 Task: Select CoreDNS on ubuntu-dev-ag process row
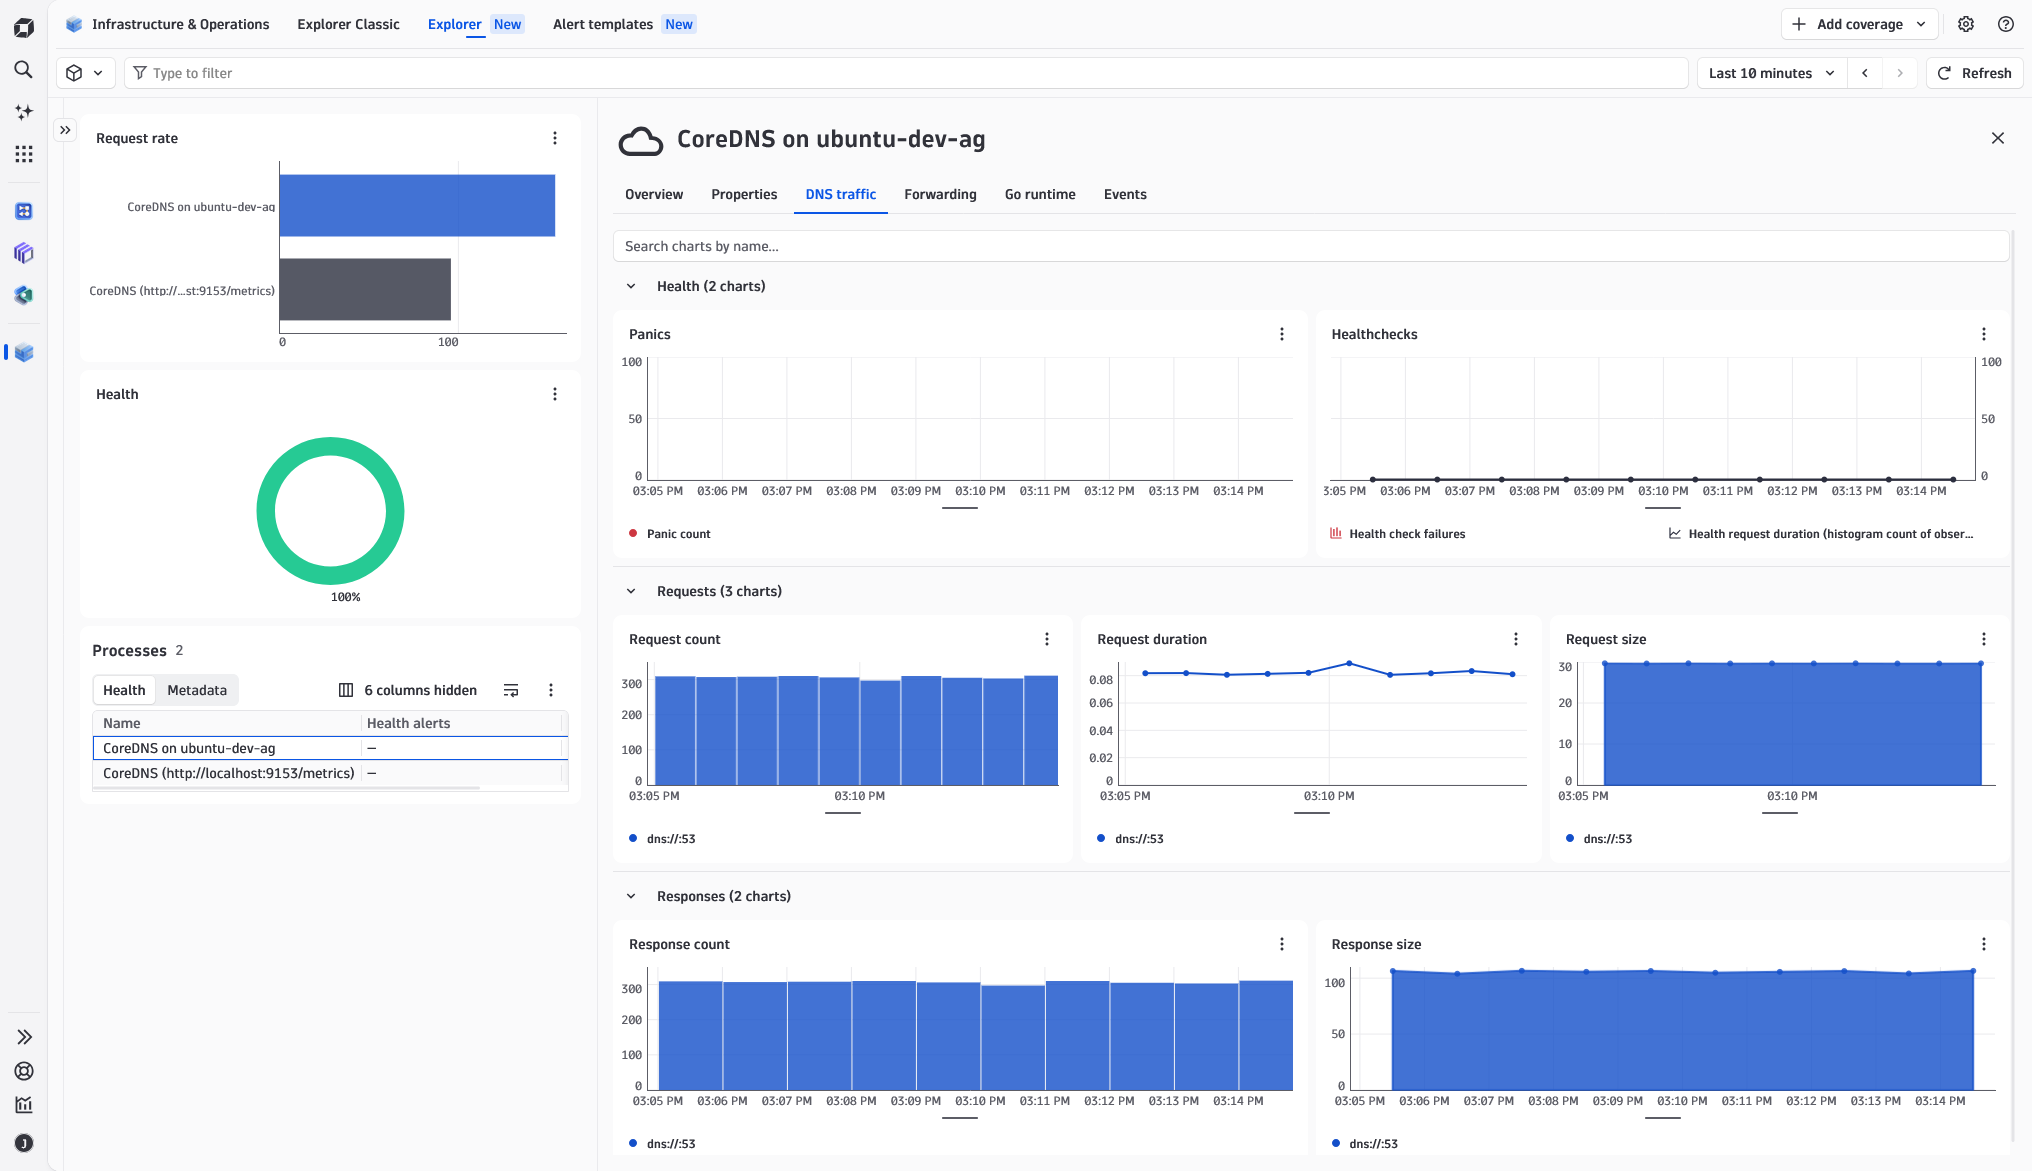pyautogui.click(x=330, y=748)
